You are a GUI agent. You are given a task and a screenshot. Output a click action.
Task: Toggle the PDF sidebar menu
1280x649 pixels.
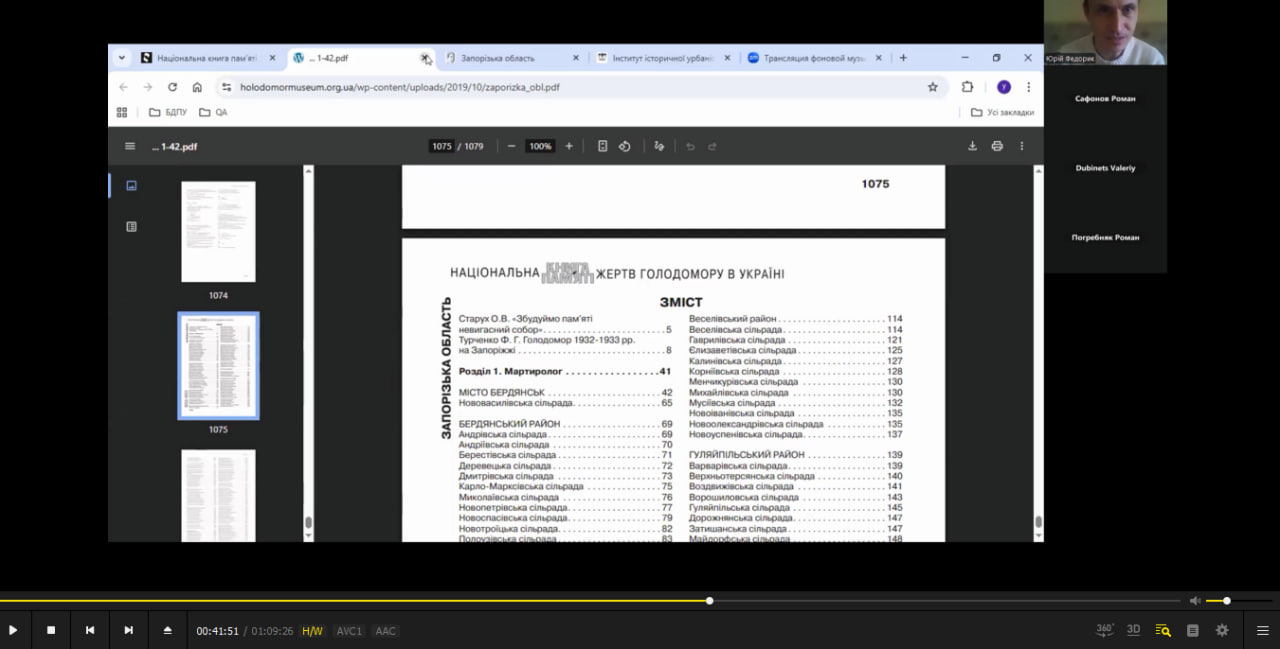[129, 146]
